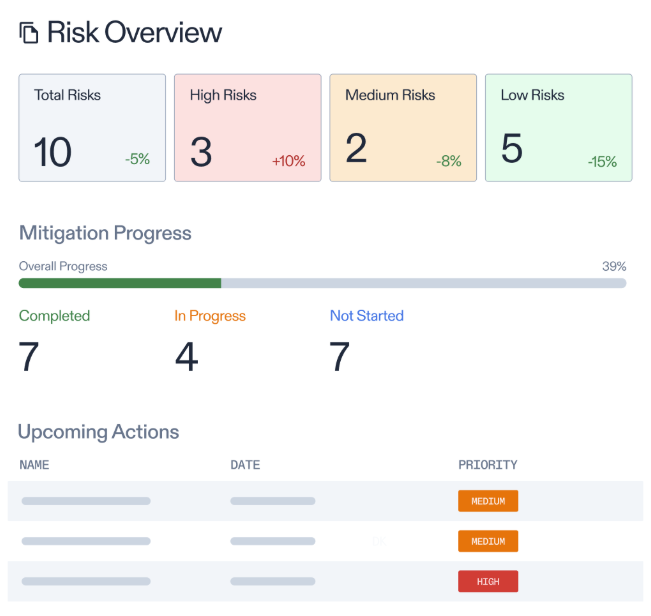
Task: Click the +10% change in High Risks
Action: point(289,161)
